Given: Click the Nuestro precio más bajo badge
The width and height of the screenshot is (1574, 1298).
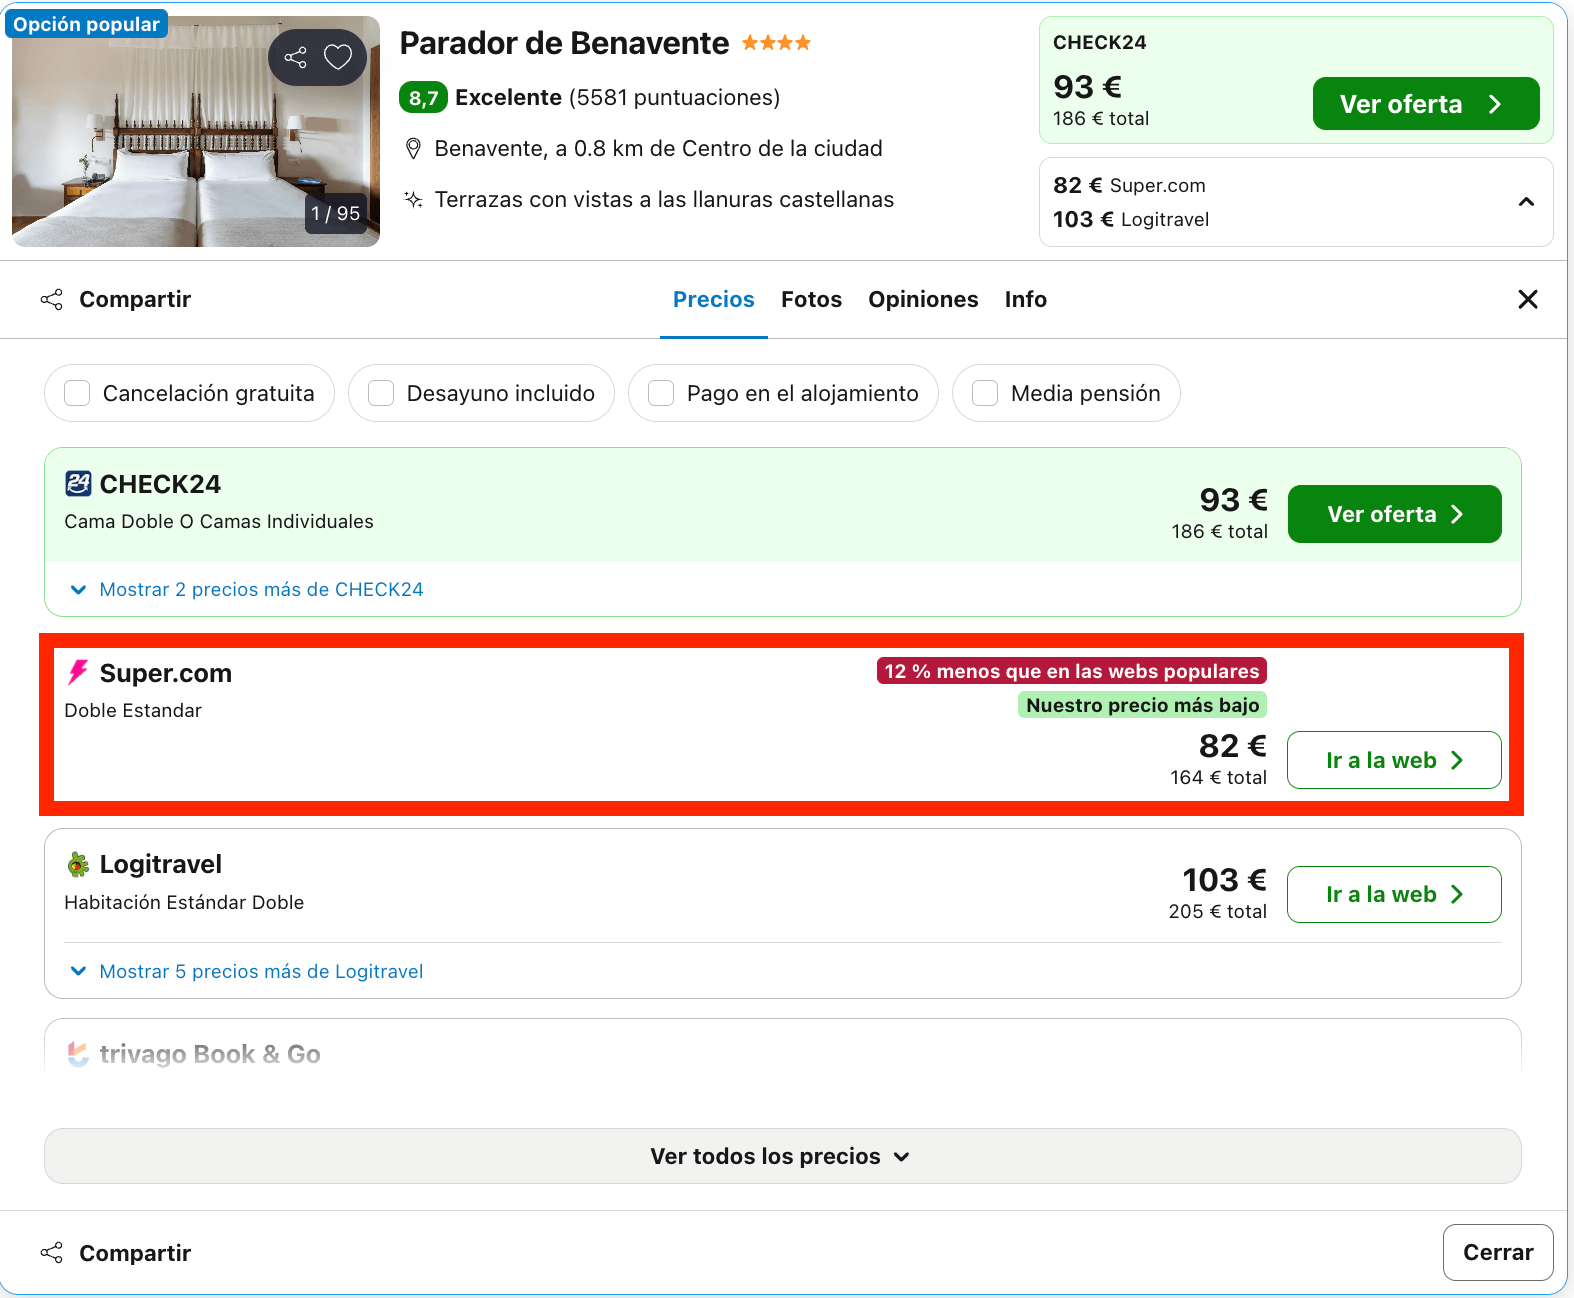Looking at the screenshot, I should point(1142,705).
